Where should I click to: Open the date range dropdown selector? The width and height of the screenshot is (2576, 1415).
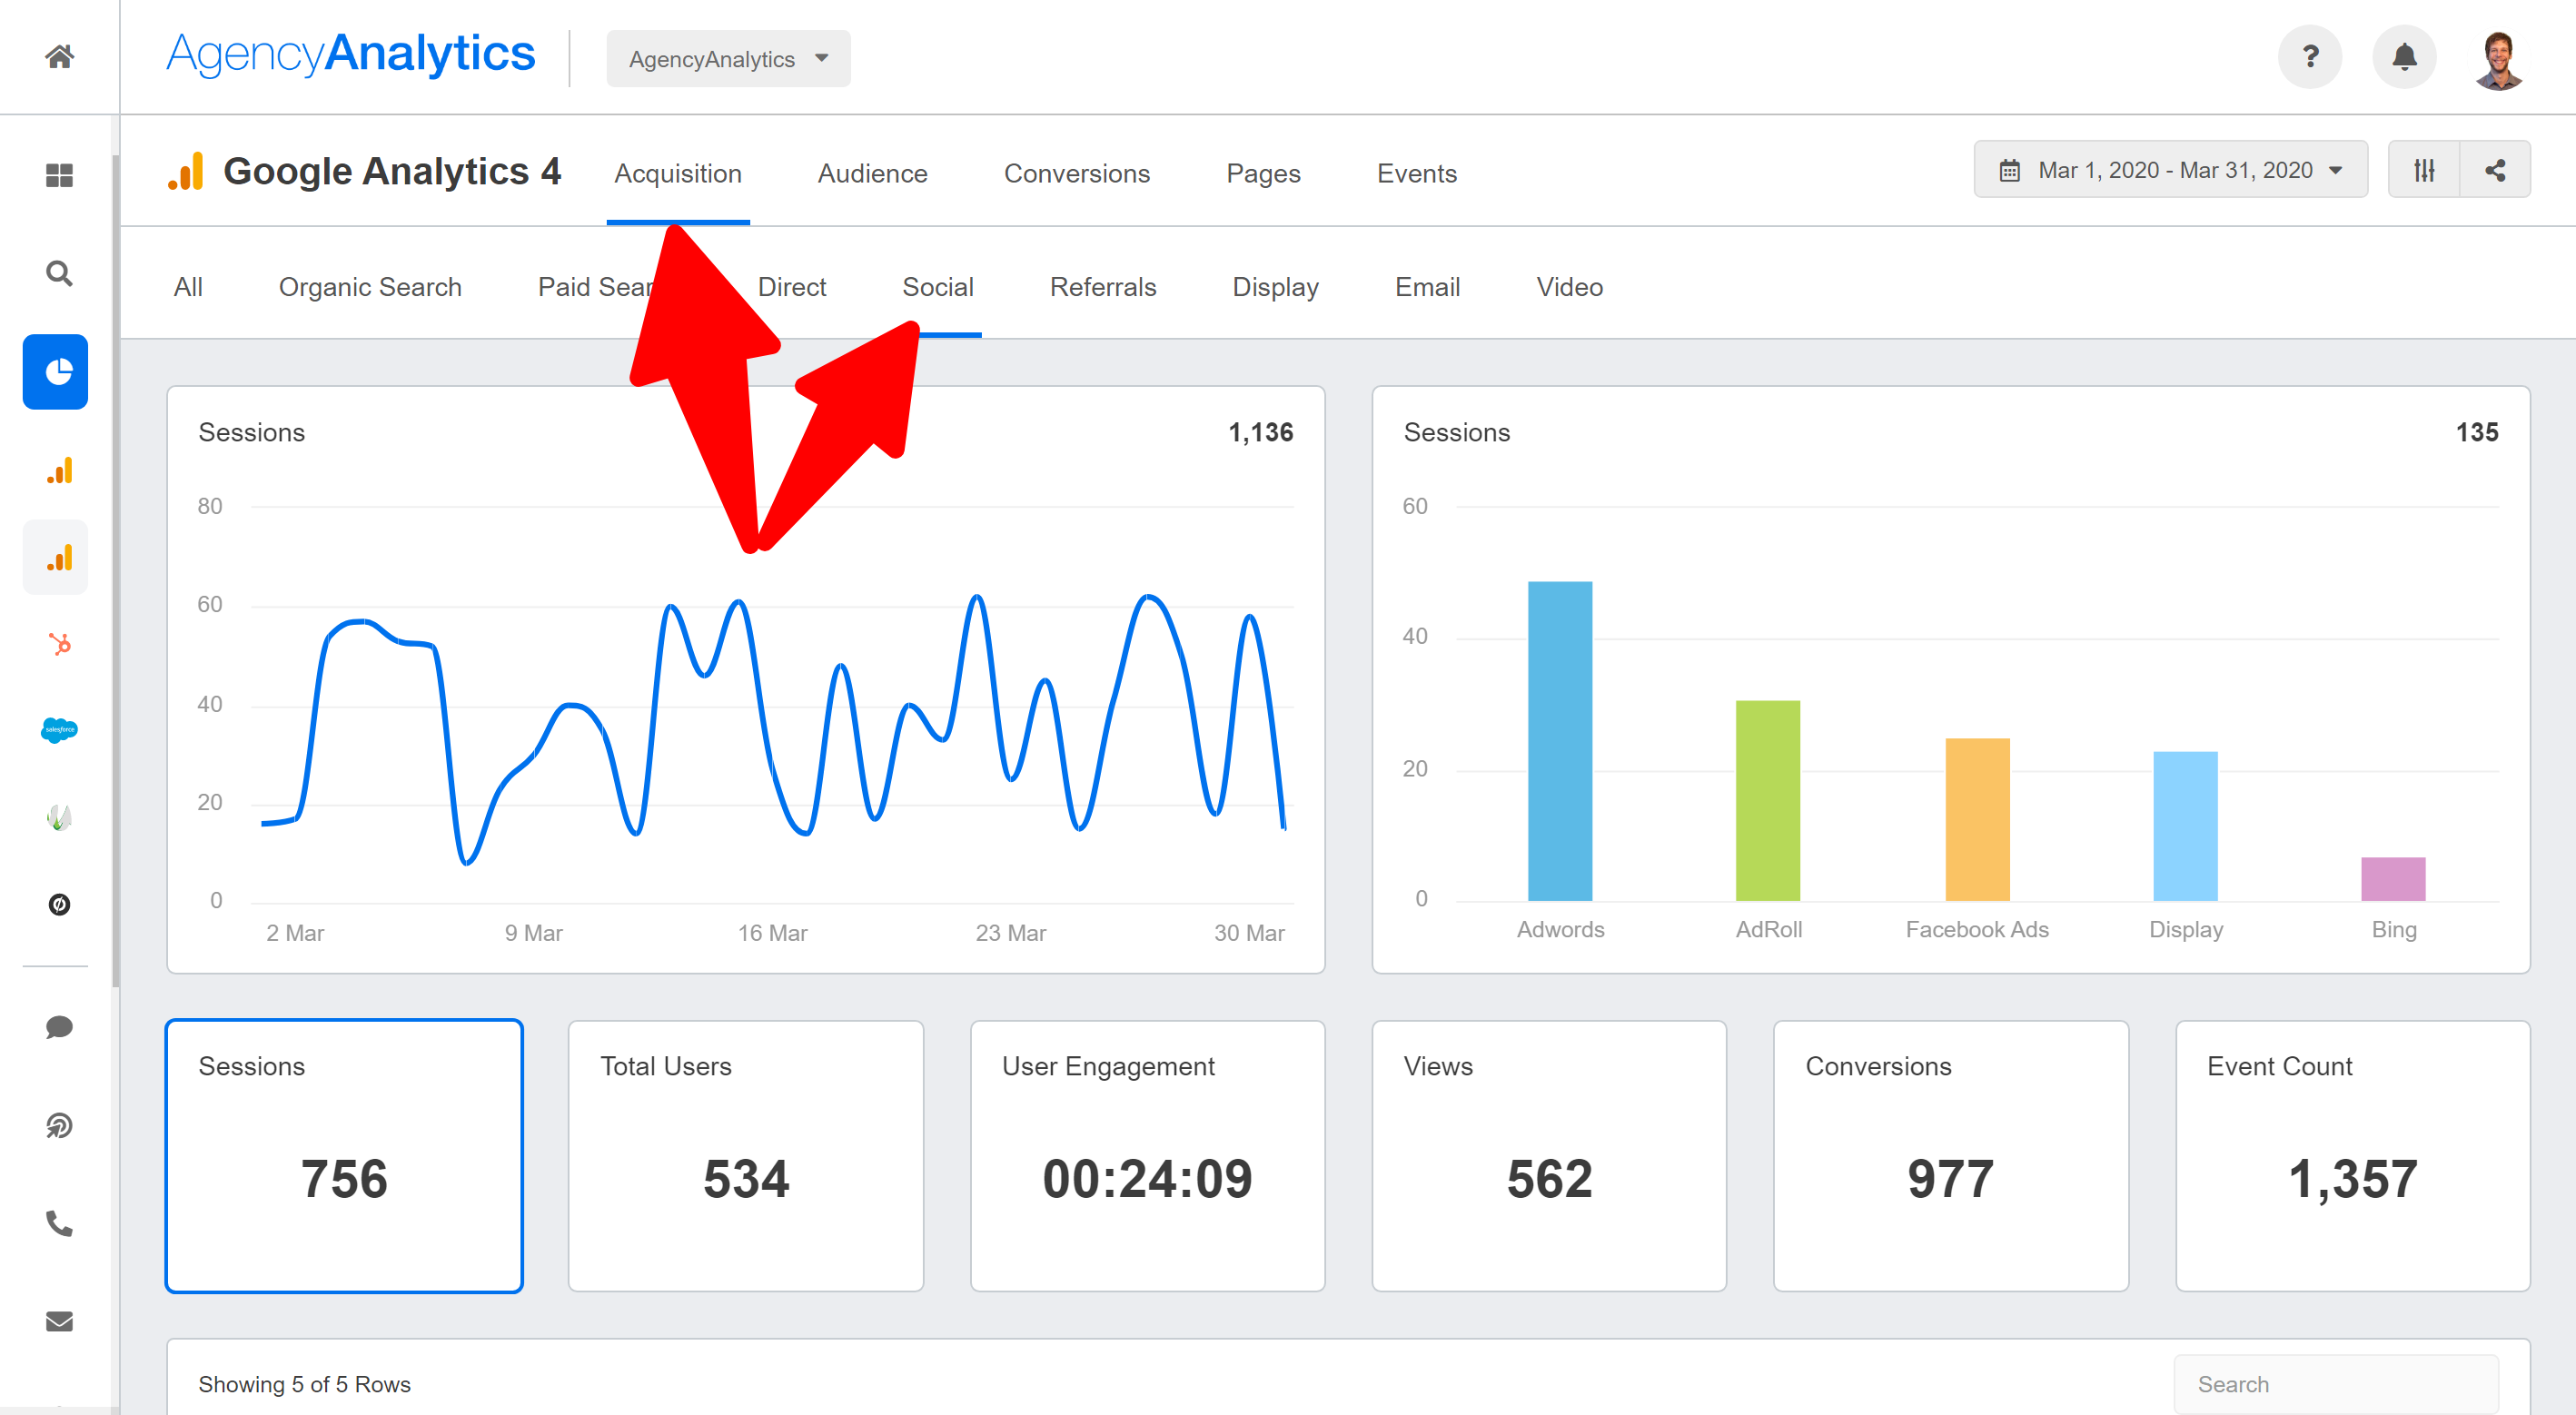[2168, 171]
